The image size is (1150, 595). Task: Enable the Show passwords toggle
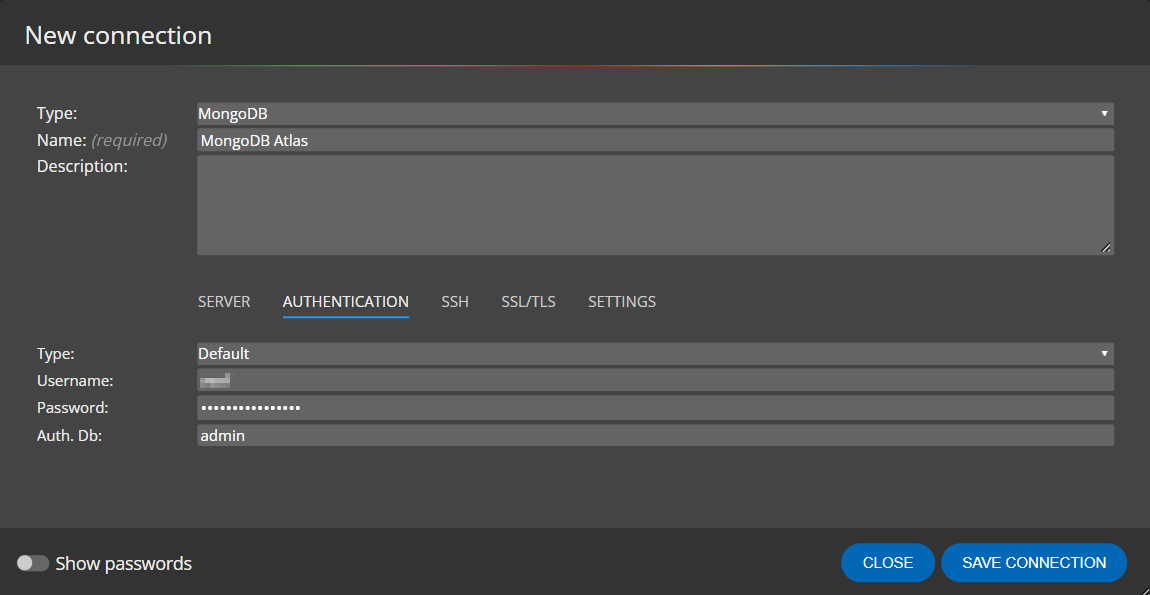click(x=33, y=563)
